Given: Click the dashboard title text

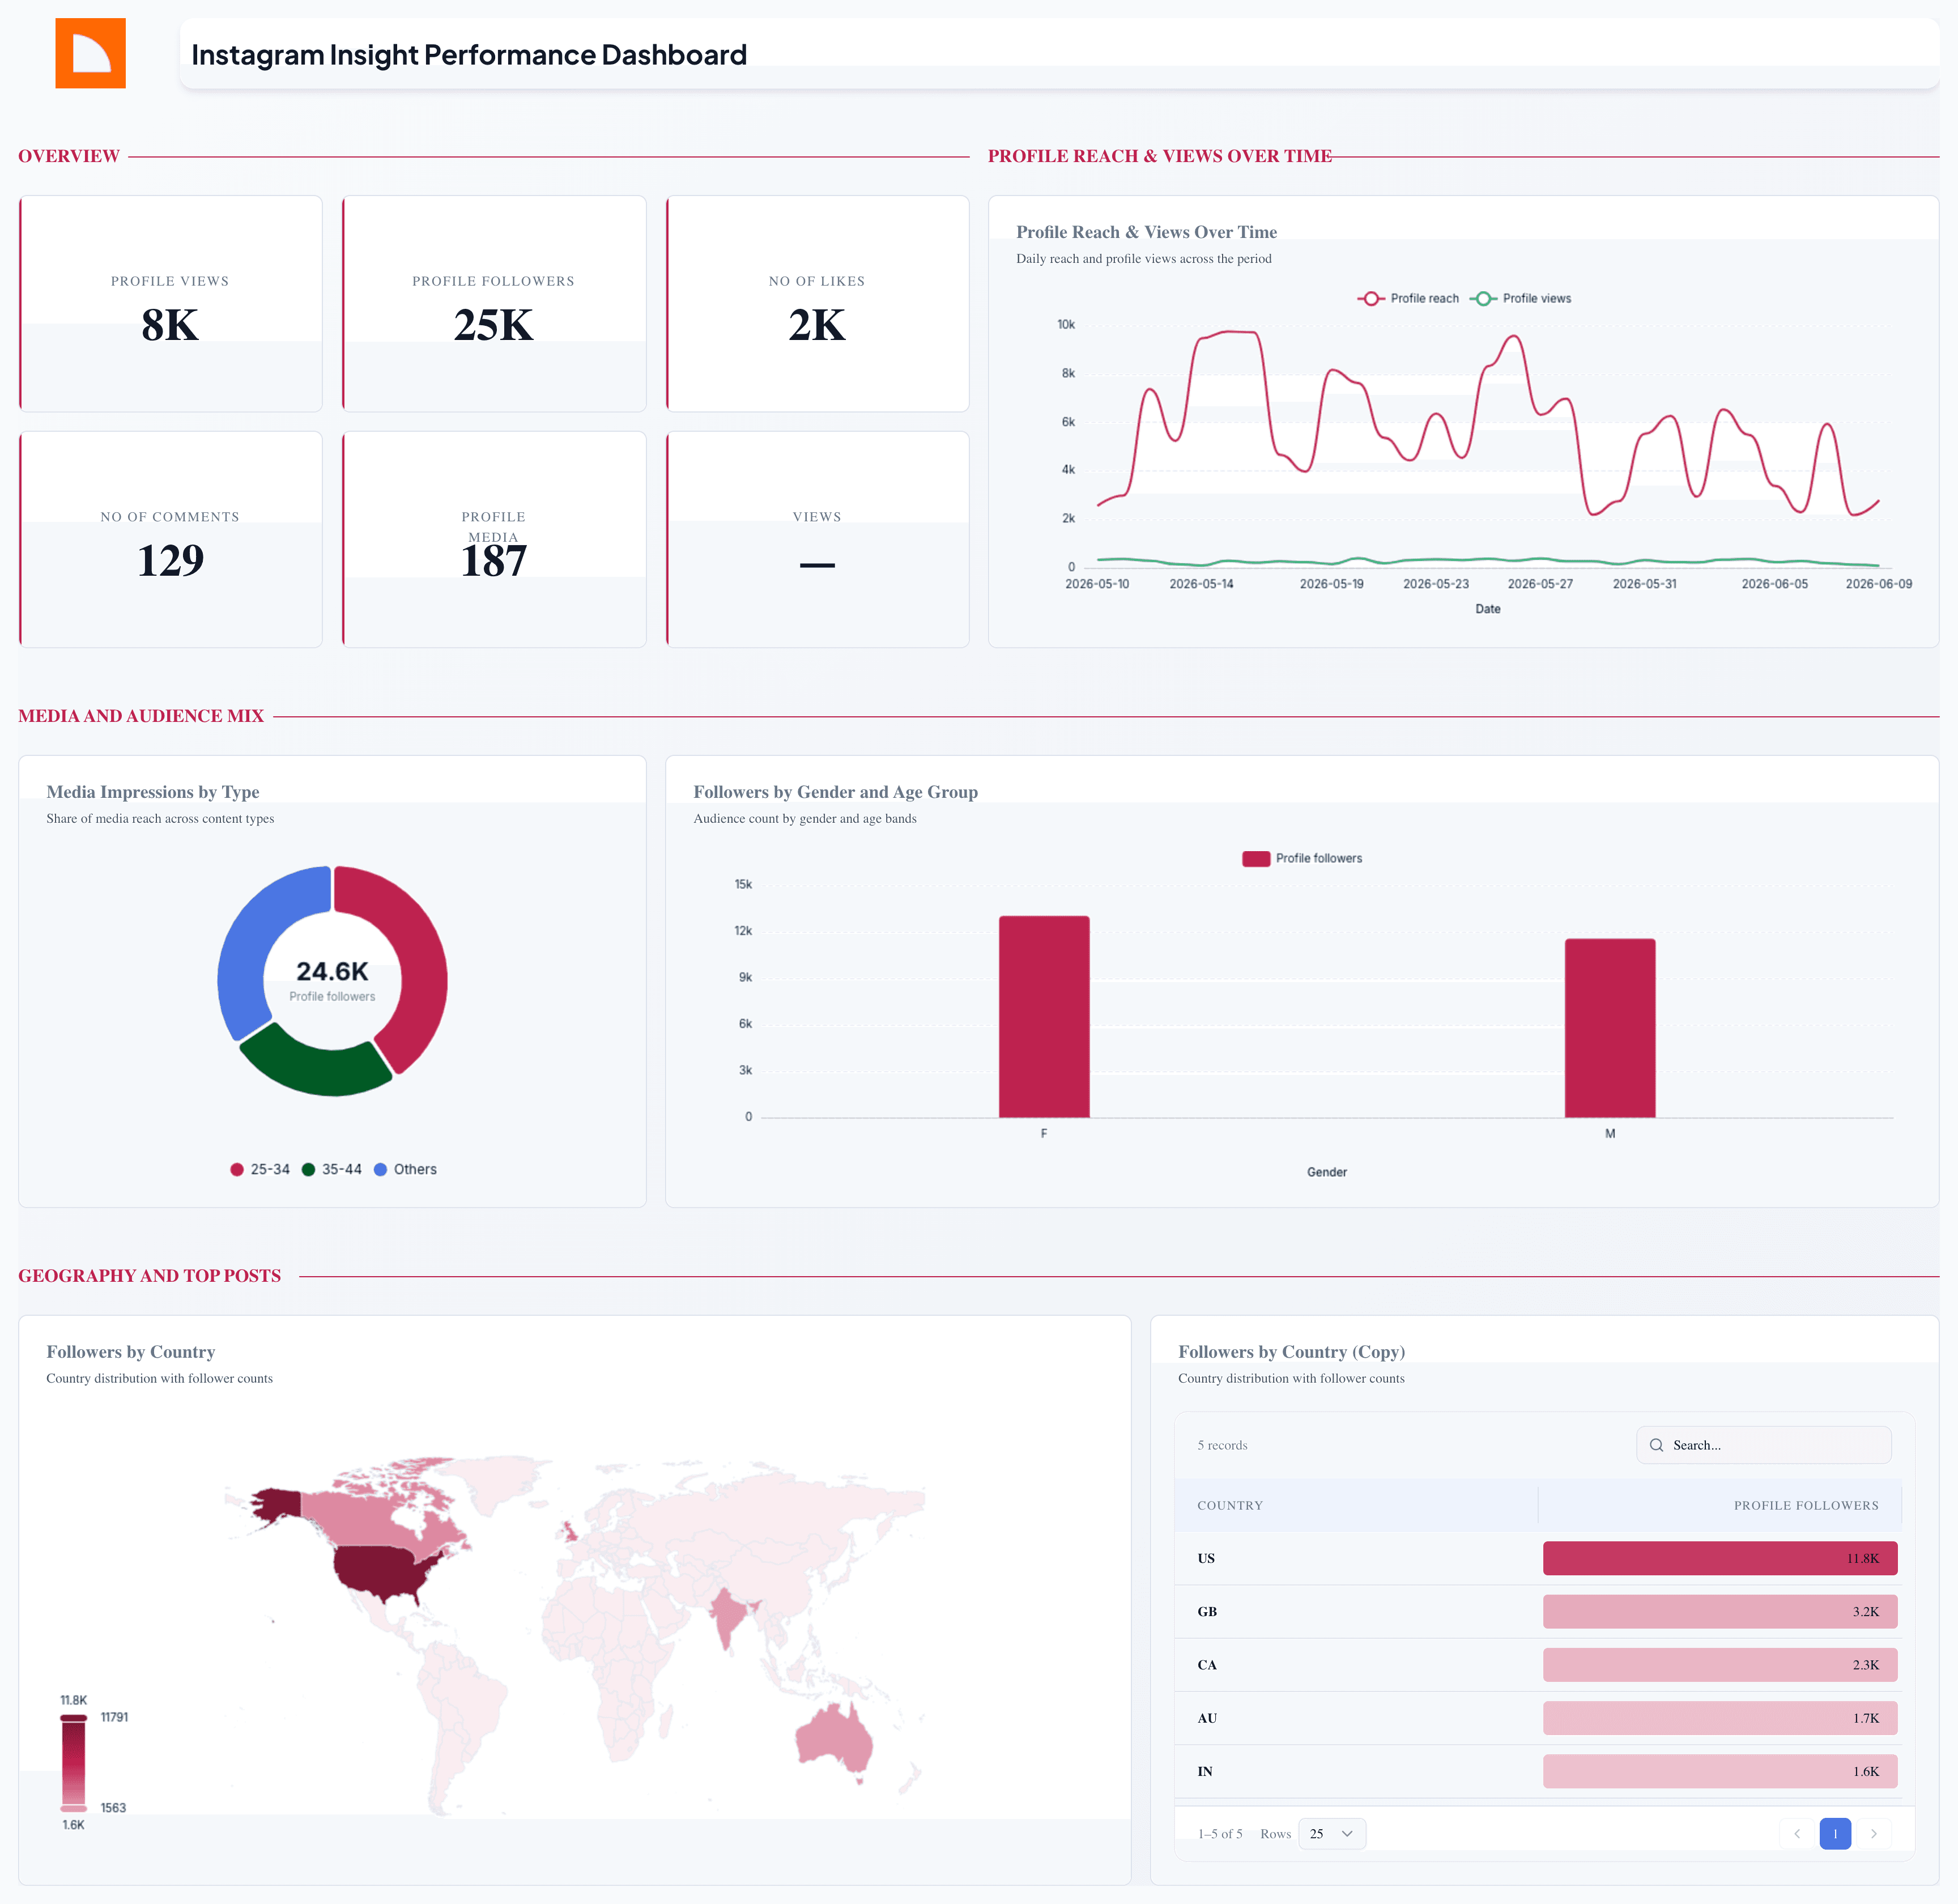Looking at the screenshot, I should pyautogui.click(x=469, y=54).
